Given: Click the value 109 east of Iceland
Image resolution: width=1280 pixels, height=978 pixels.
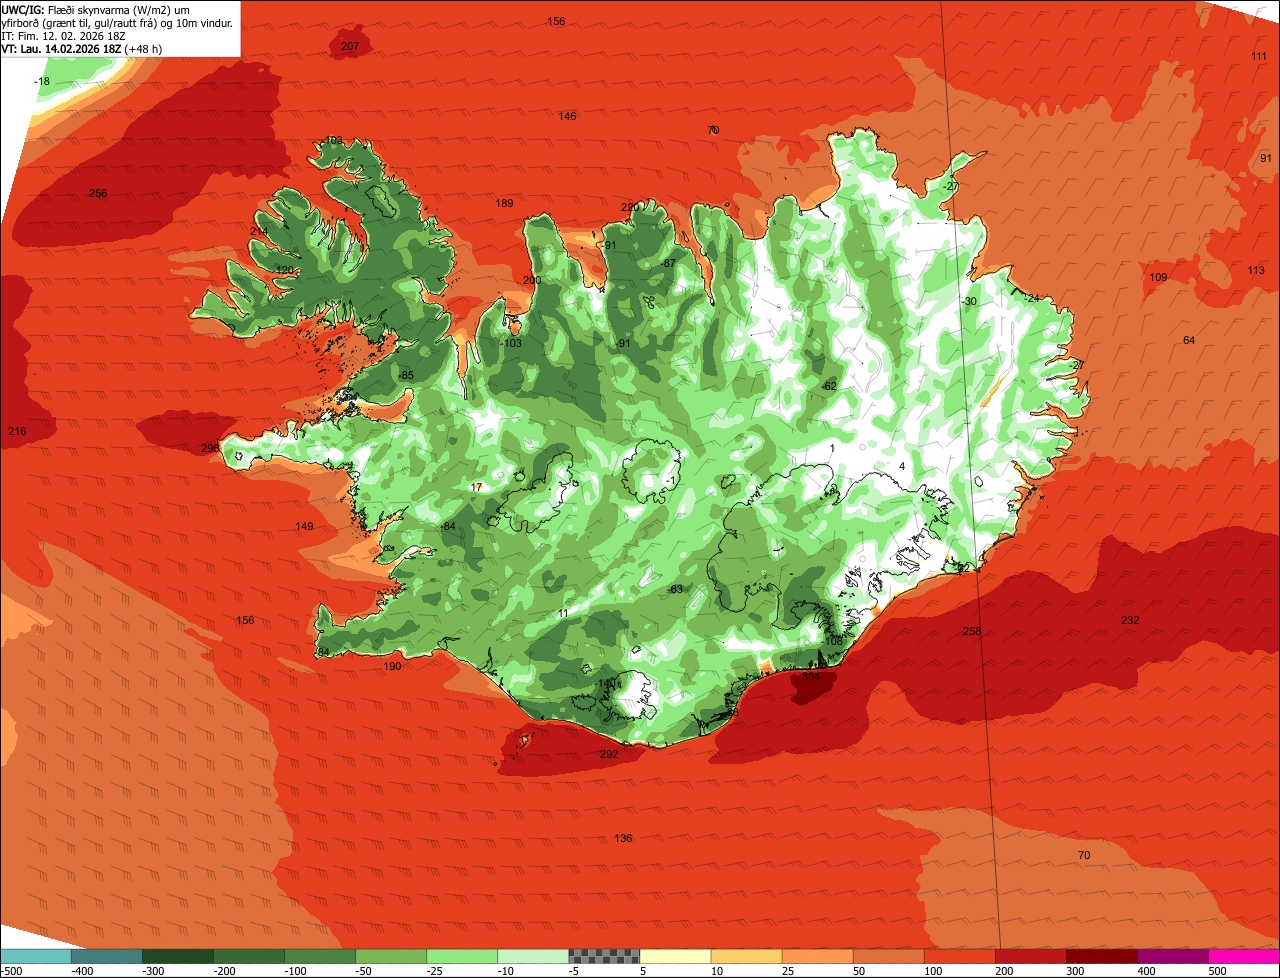Looking at the screenshot, I should [x=1158, y=277].
